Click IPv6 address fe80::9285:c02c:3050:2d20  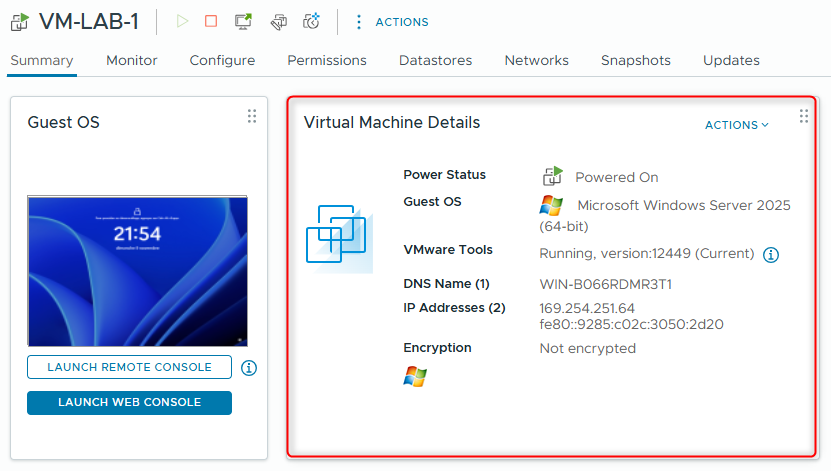pyautogui.click(x=631, y=324)
